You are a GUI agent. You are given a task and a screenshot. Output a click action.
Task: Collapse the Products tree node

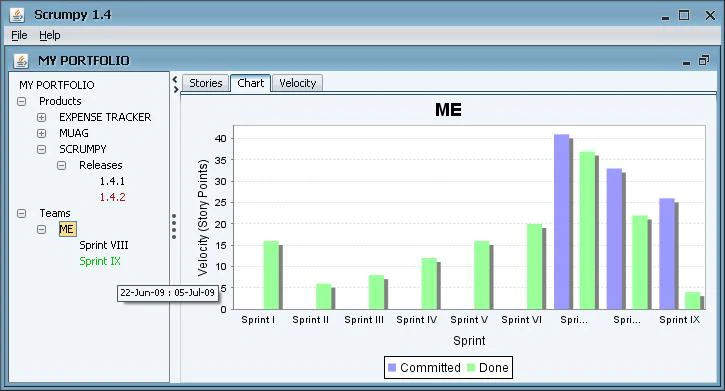(21, 101)
